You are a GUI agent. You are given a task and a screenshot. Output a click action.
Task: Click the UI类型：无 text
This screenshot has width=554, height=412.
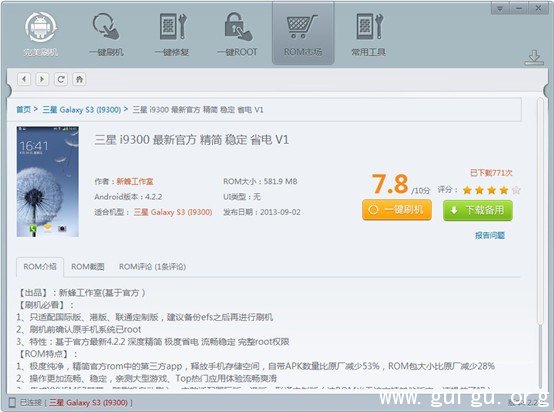(x=242, y=197)
